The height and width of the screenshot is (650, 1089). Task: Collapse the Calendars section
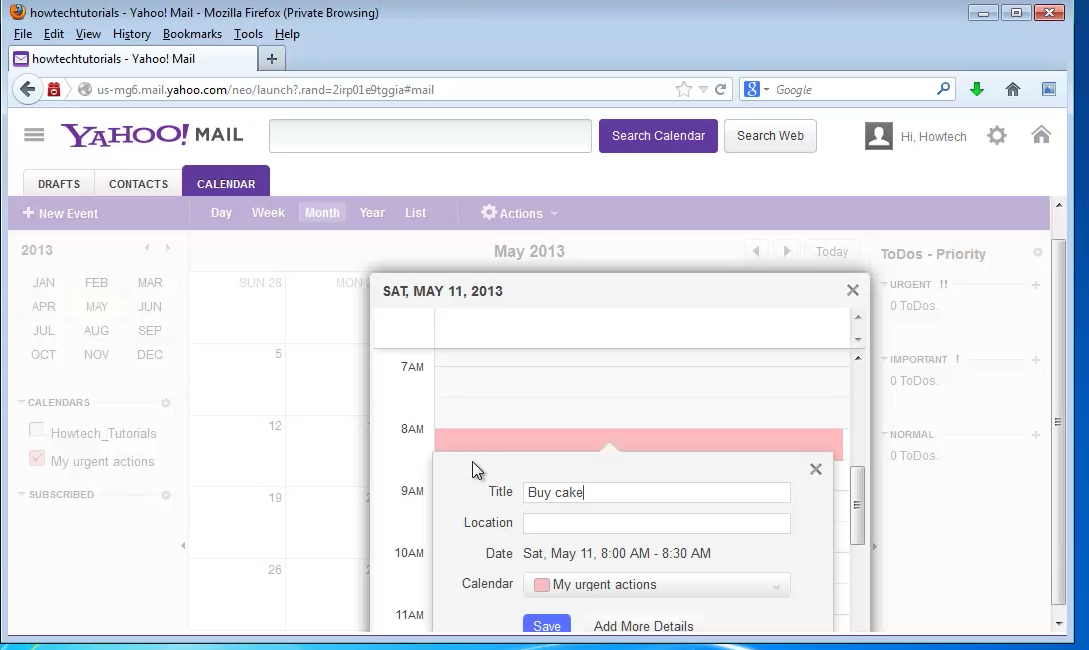point(21,402)
